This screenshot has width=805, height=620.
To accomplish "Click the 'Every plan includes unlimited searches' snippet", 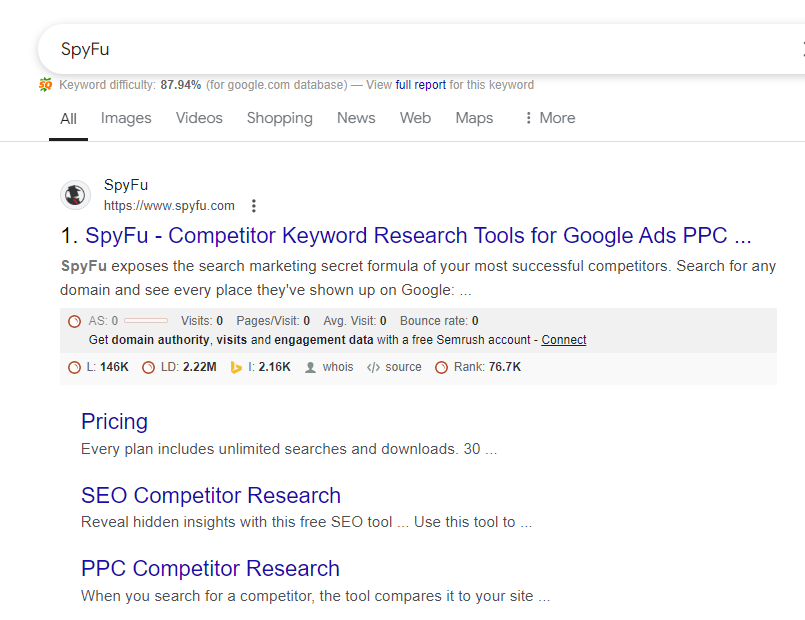I will (289, 449).
